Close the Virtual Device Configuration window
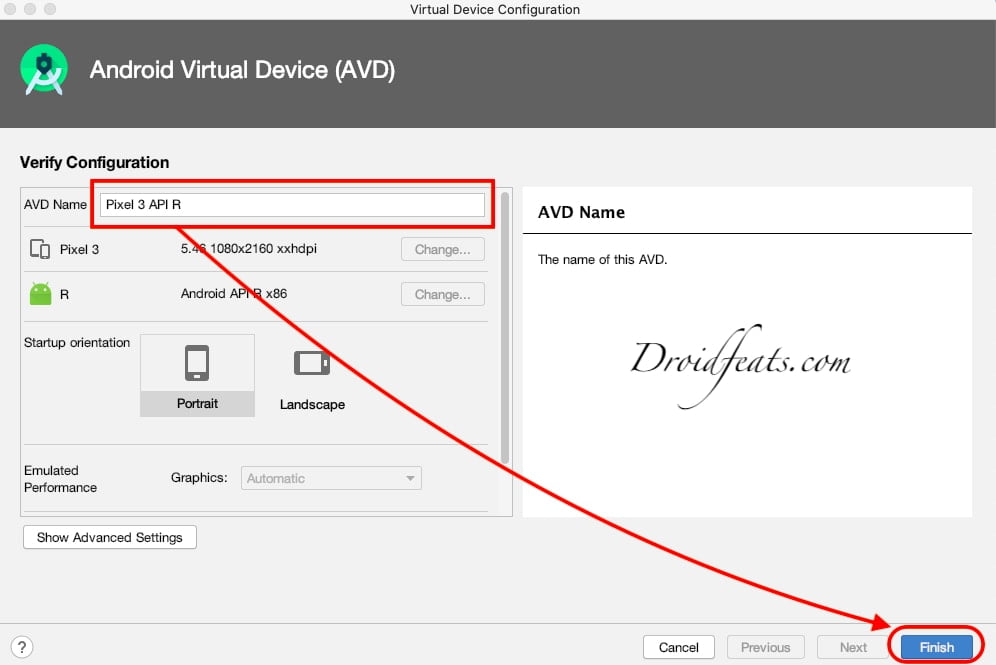 (x=10, y=9)
